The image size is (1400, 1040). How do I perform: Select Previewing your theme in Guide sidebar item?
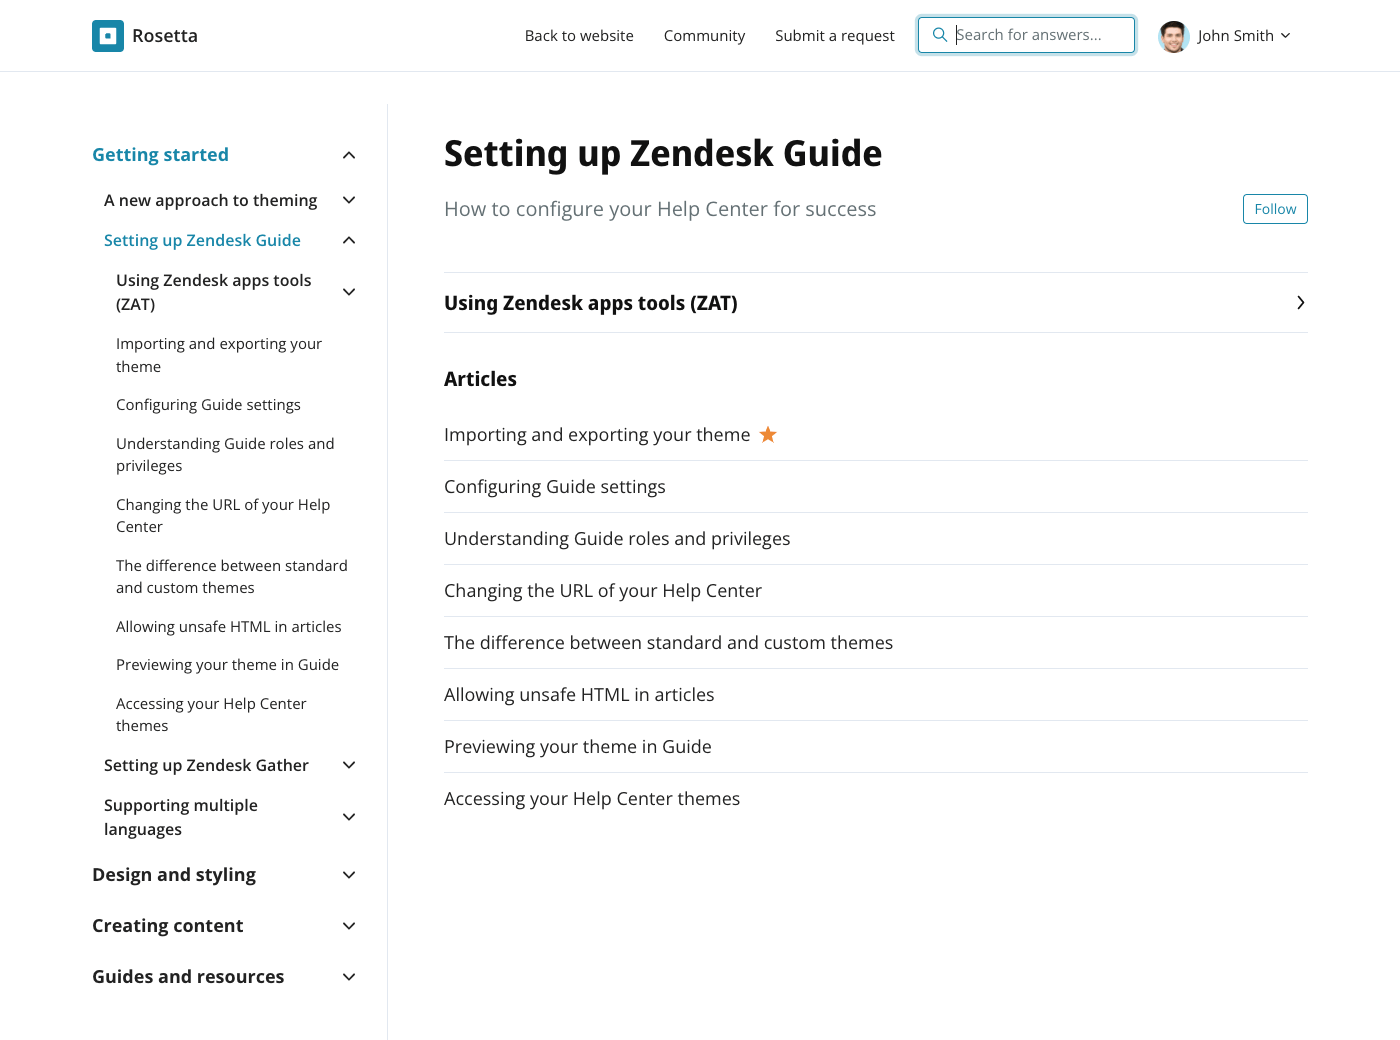227,665
